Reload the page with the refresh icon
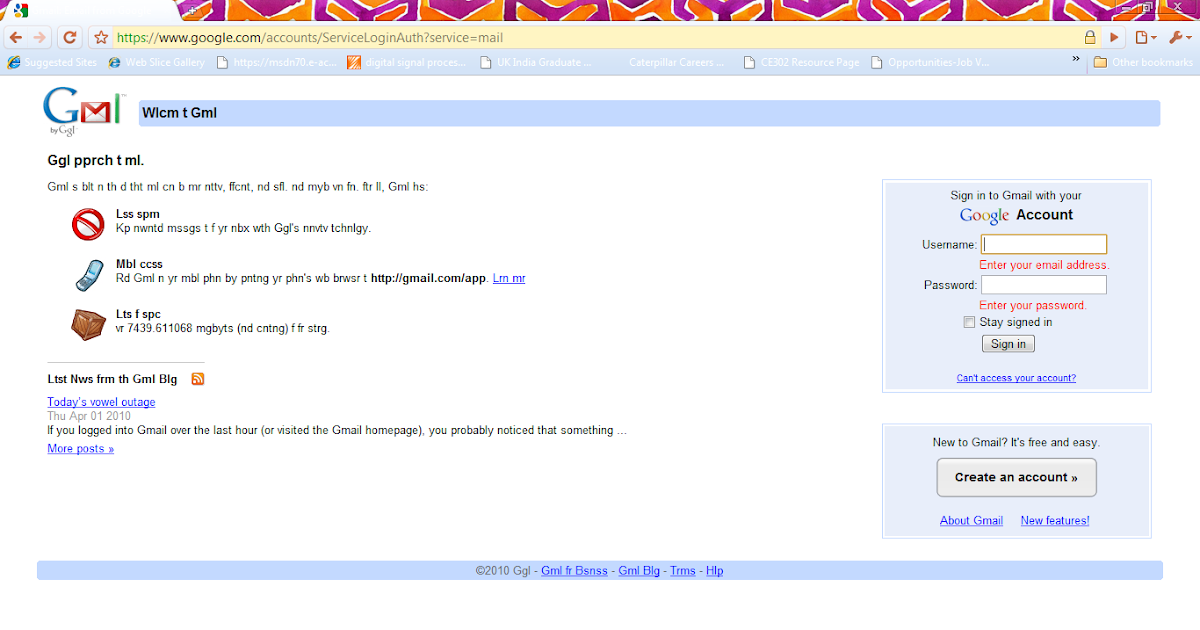The image size is (1200, 630). (69, 37)
